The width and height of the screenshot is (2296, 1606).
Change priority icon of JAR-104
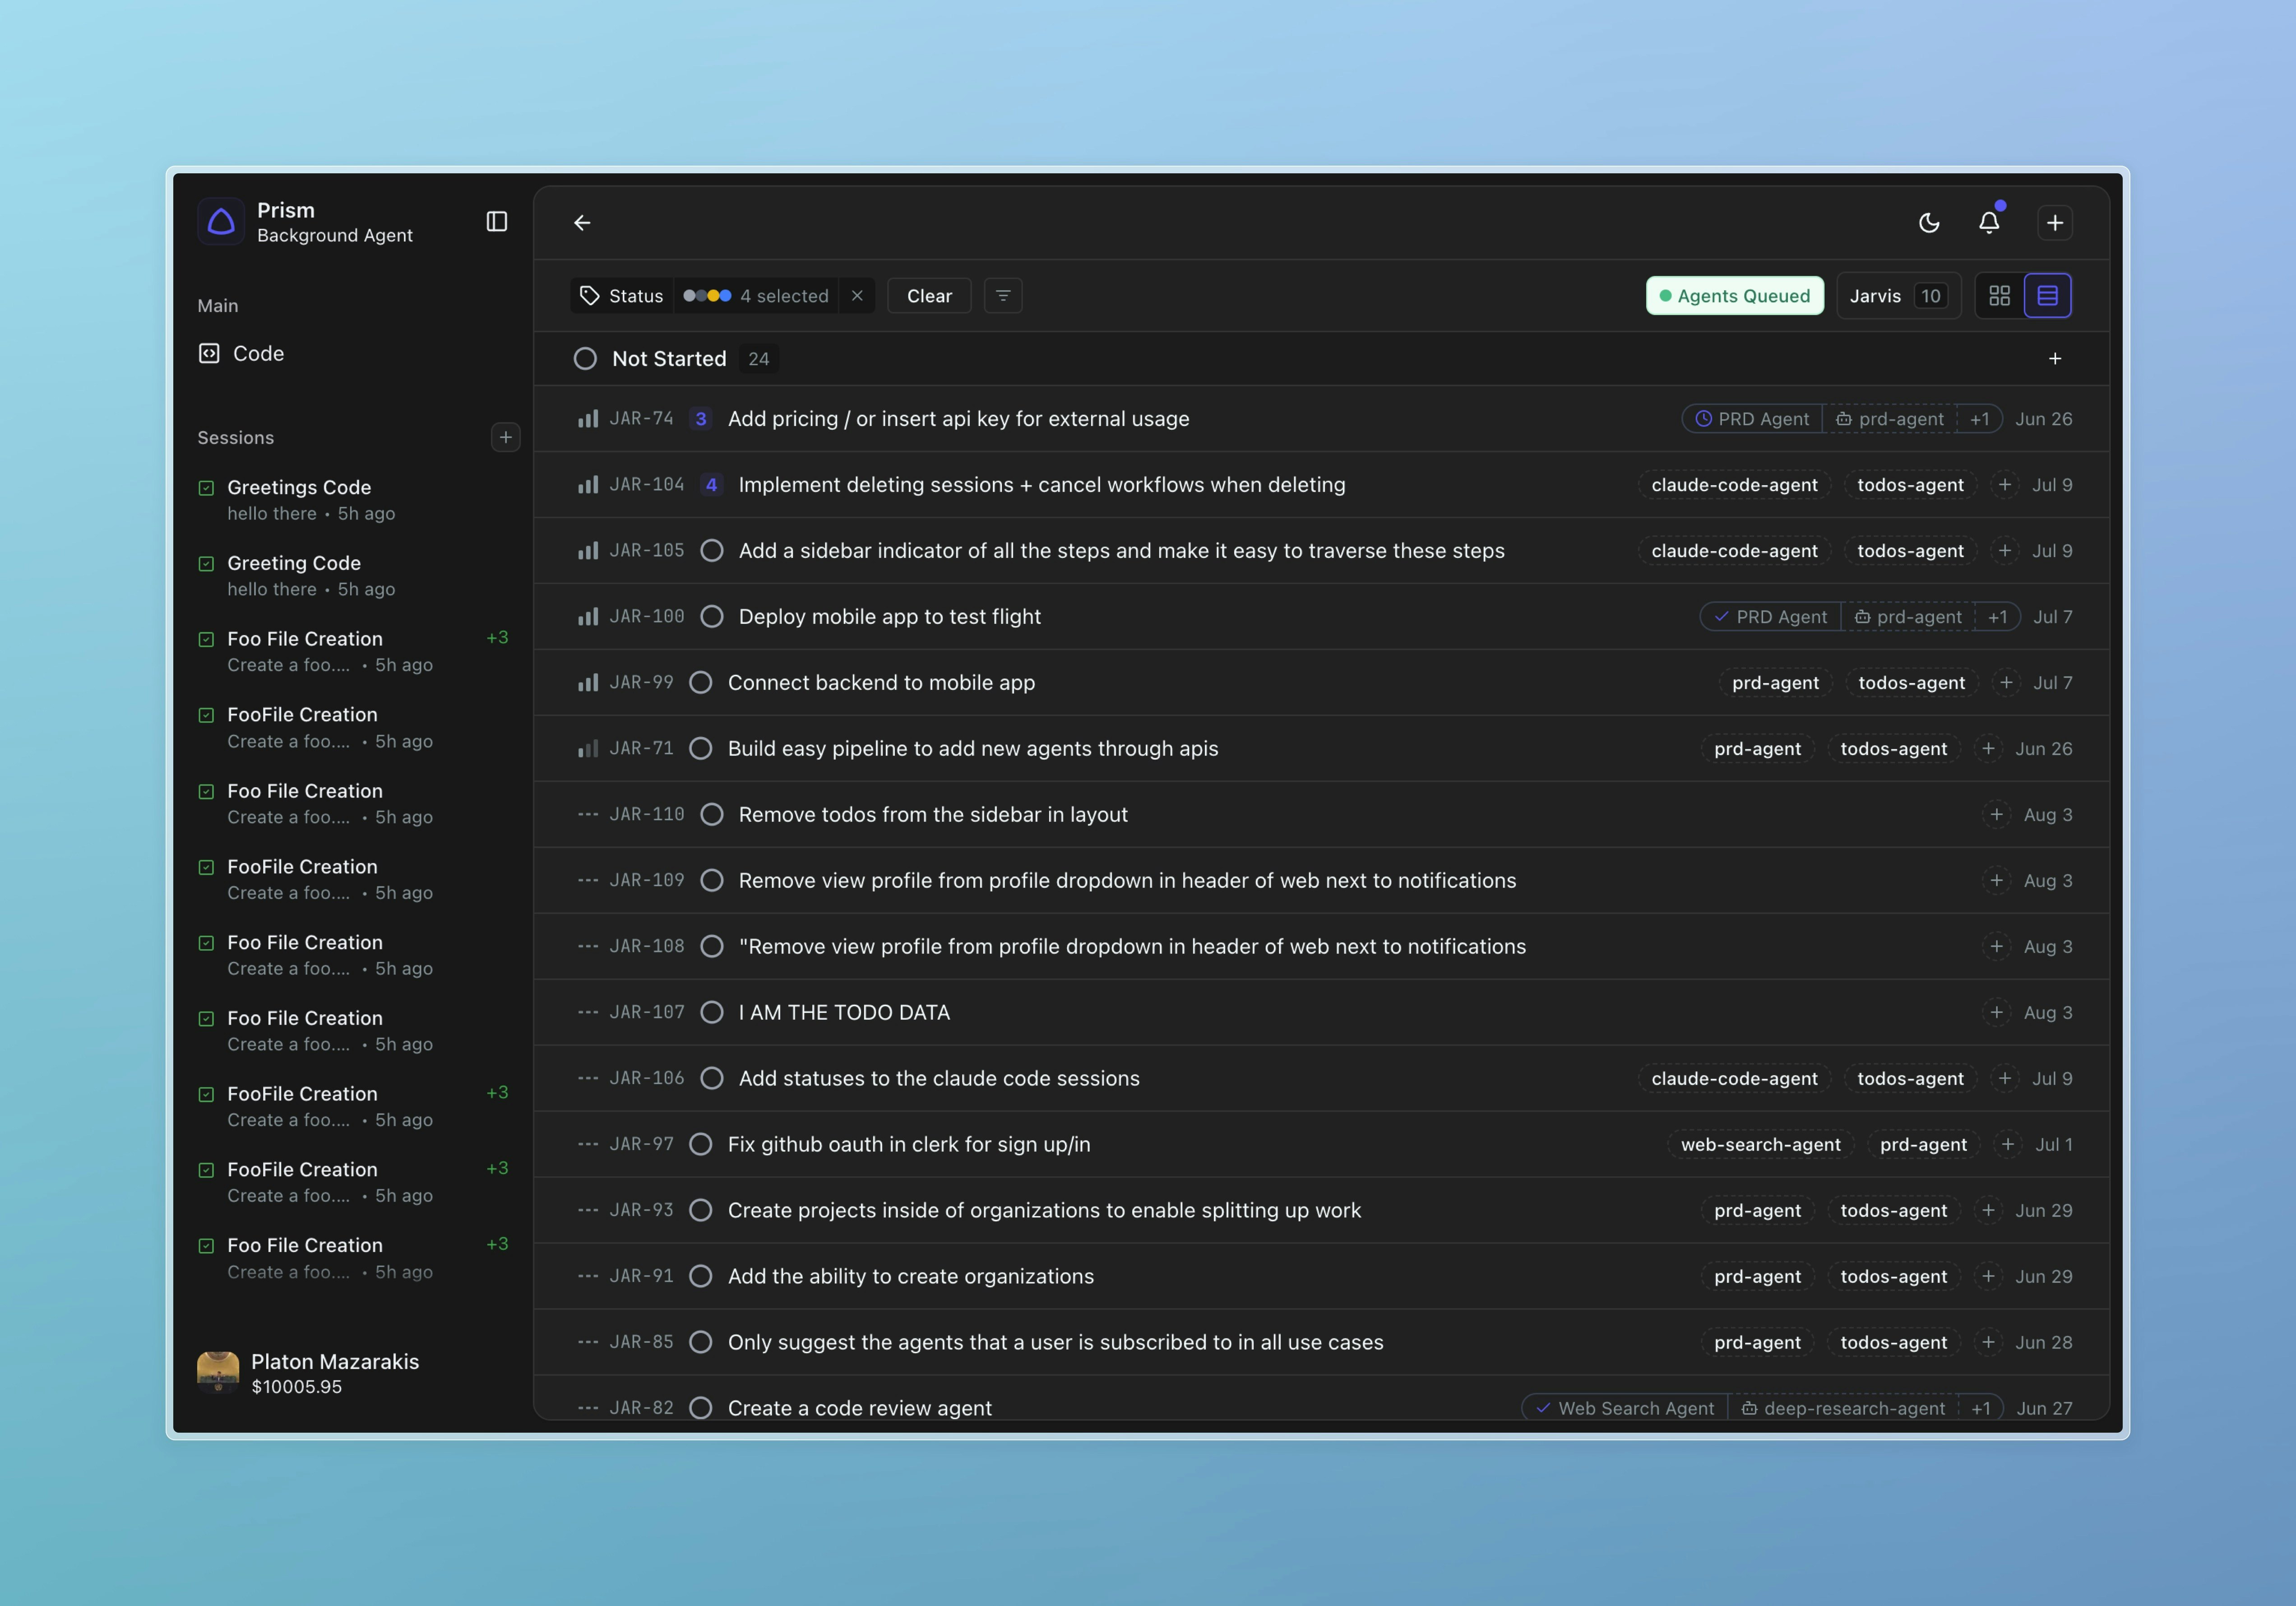(x=588, y=485)
